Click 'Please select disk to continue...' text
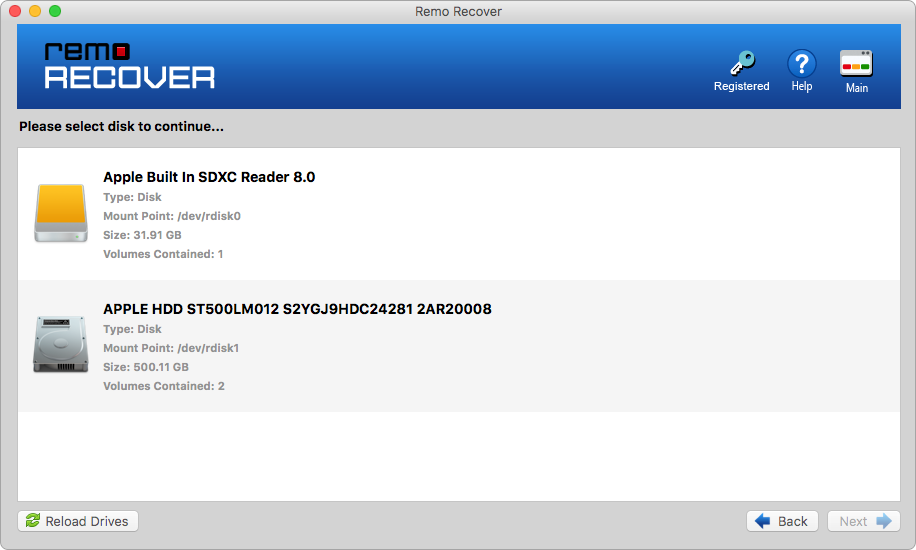The height and width of the screenshot is (550, 916). (x=122, y=126)
